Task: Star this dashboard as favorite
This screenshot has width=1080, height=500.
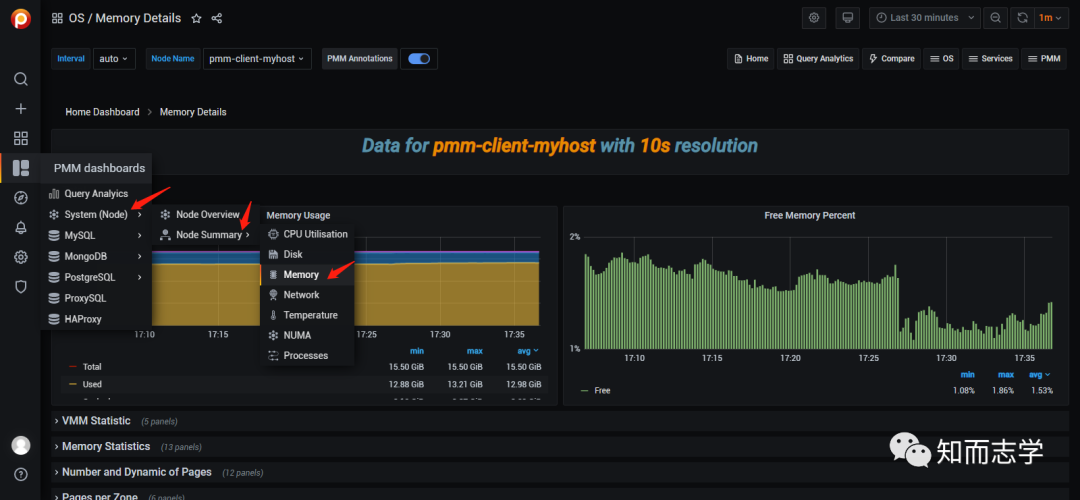Action: [x=196, y=18]
